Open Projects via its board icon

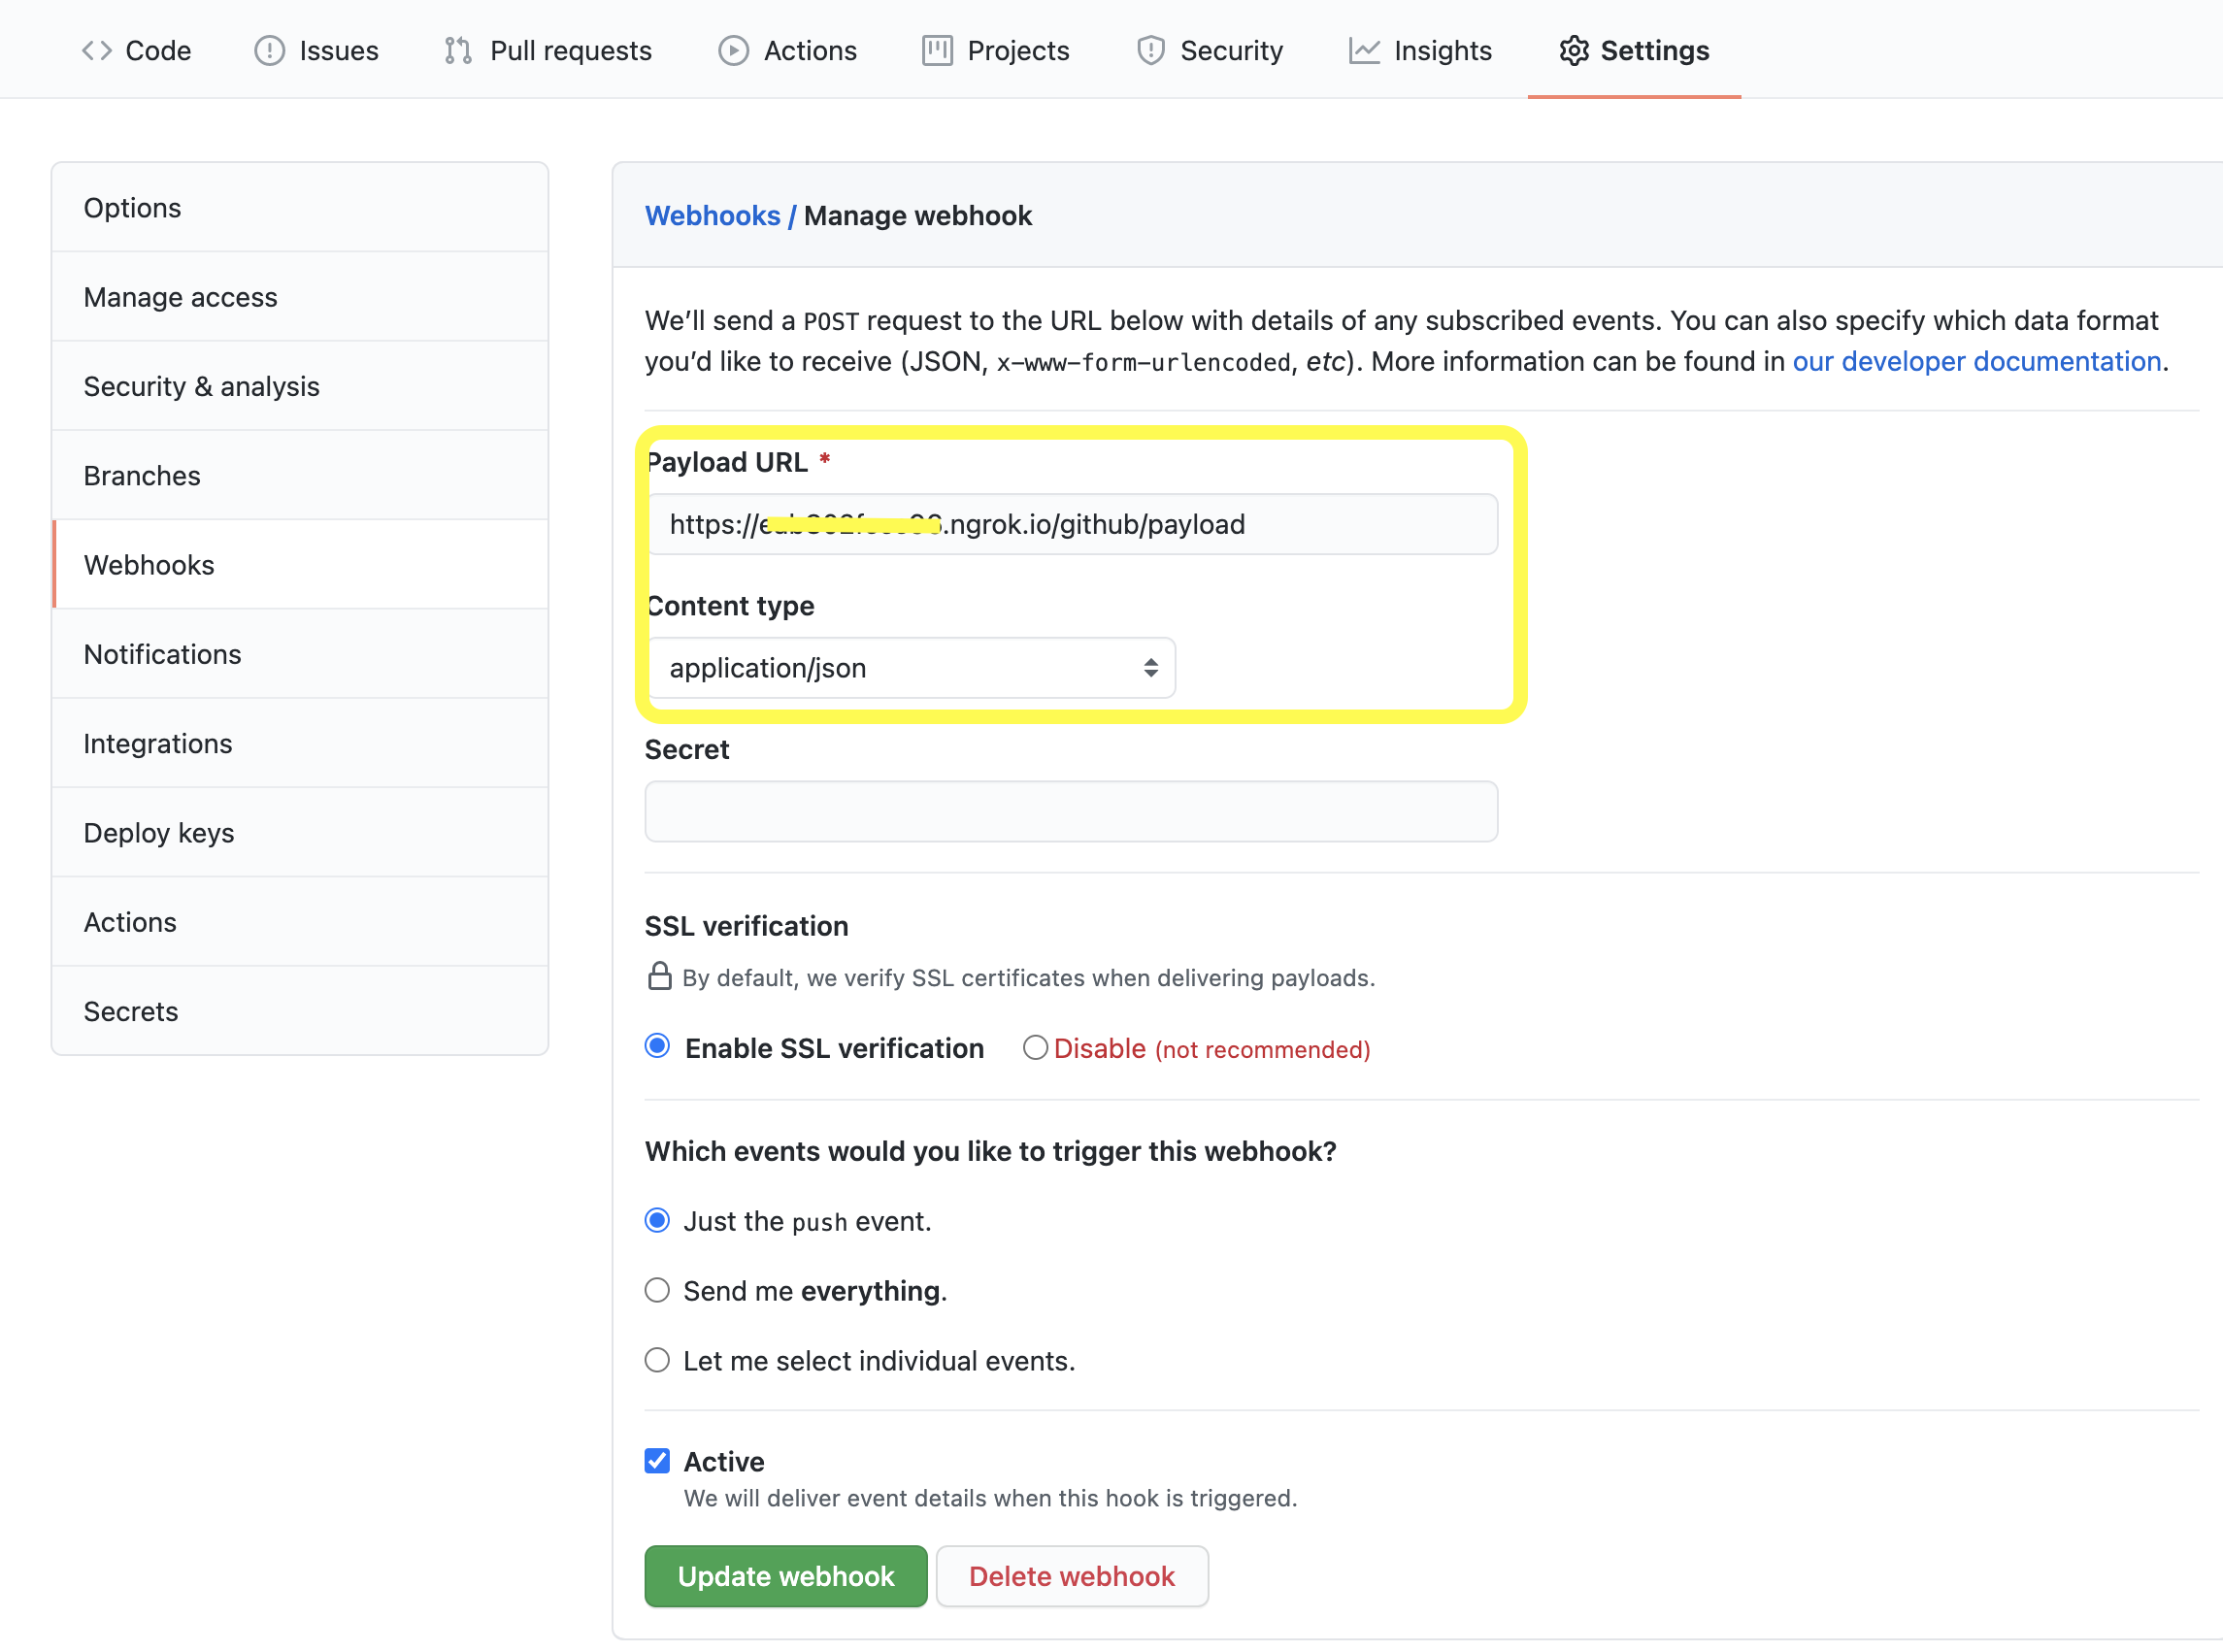tap(936, 50)
